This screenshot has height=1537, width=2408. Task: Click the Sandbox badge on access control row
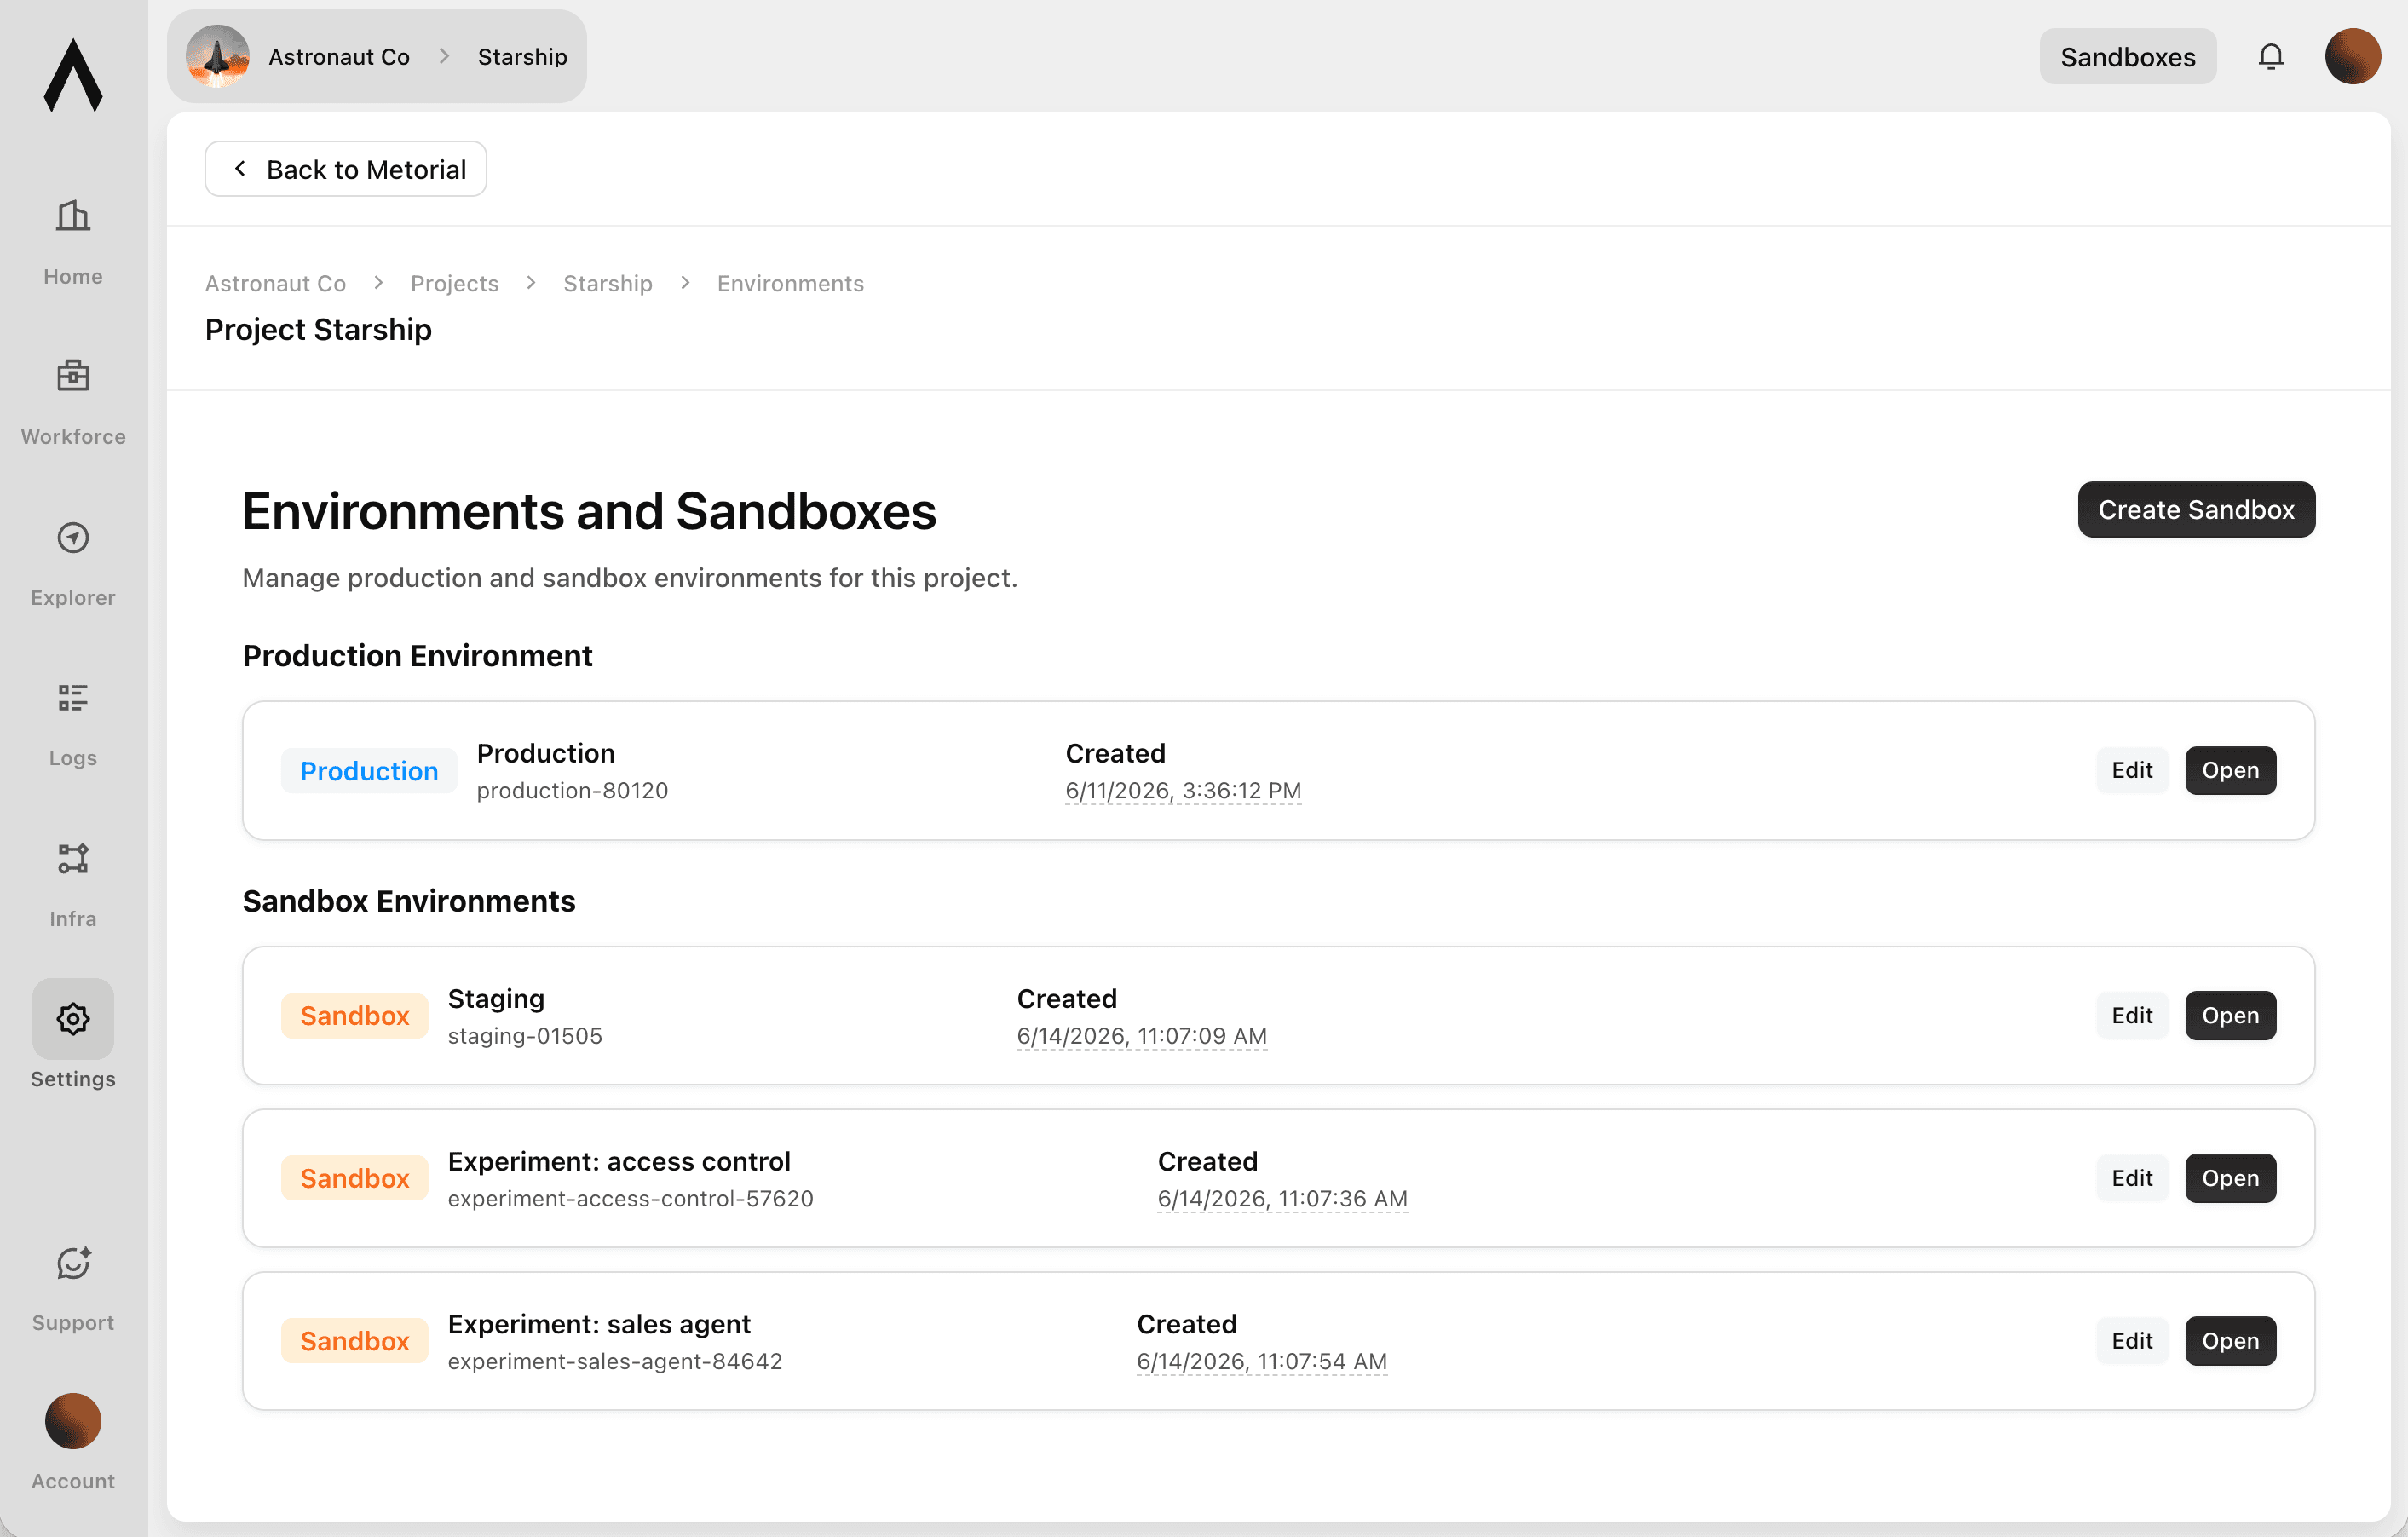pos(354,1179)
